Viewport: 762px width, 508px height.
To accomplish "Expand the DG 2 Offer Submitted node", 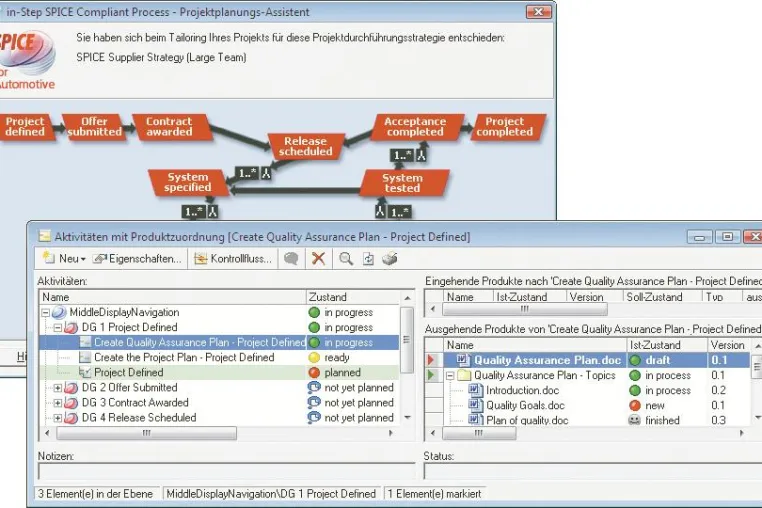I will (x=58, y=388).
